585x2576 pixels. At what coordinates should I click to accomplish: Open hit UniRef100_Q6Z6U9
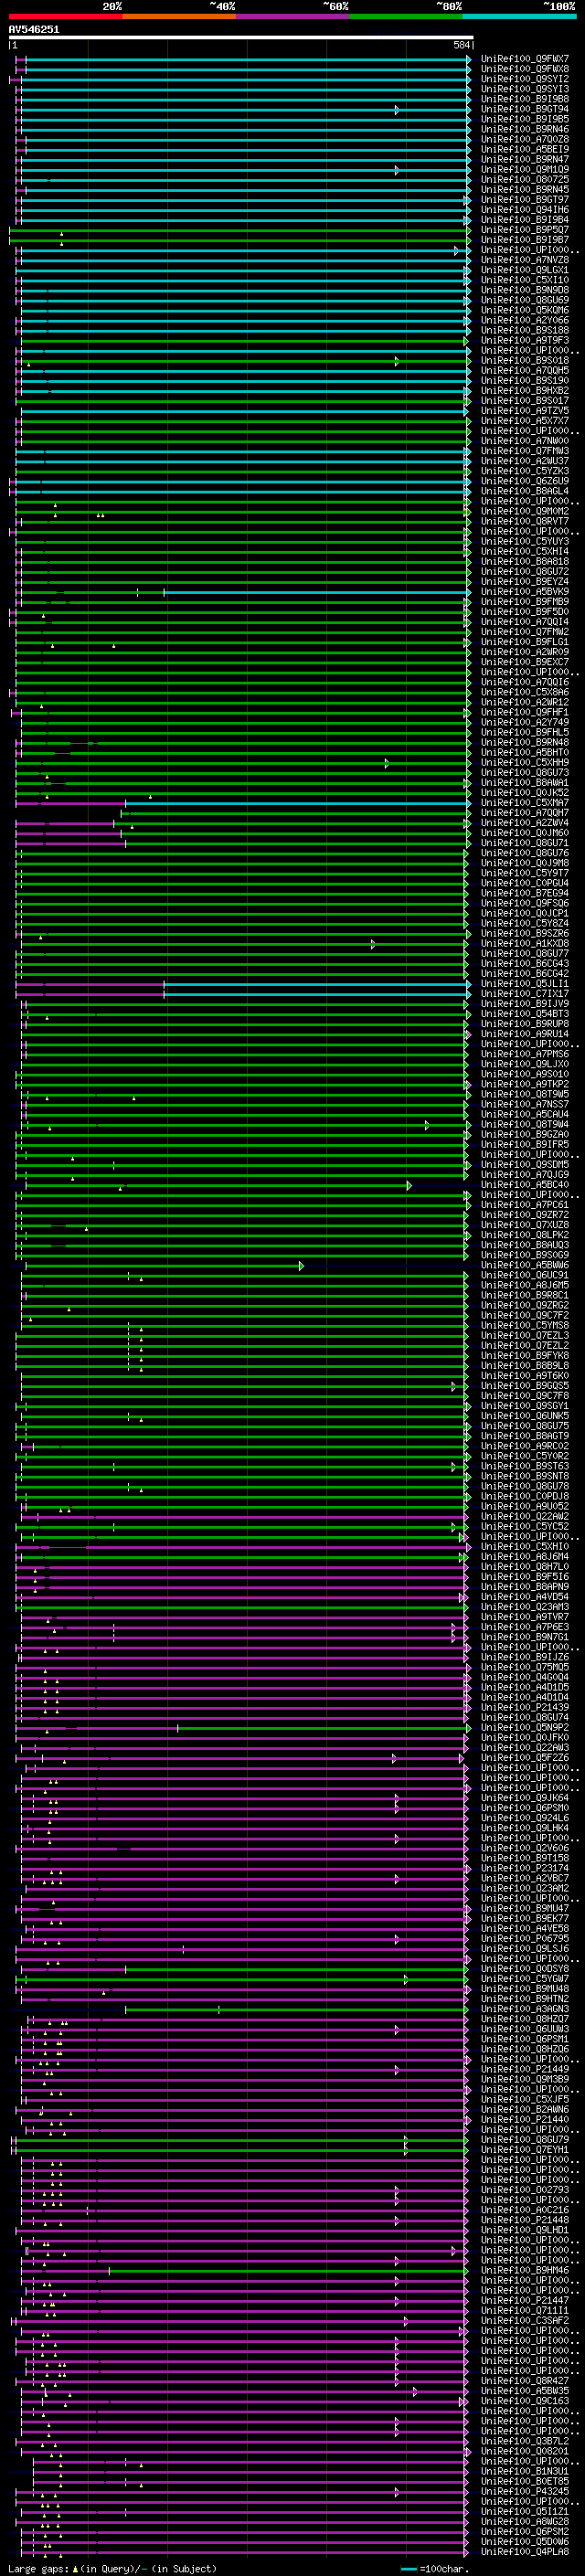[525, 481]
